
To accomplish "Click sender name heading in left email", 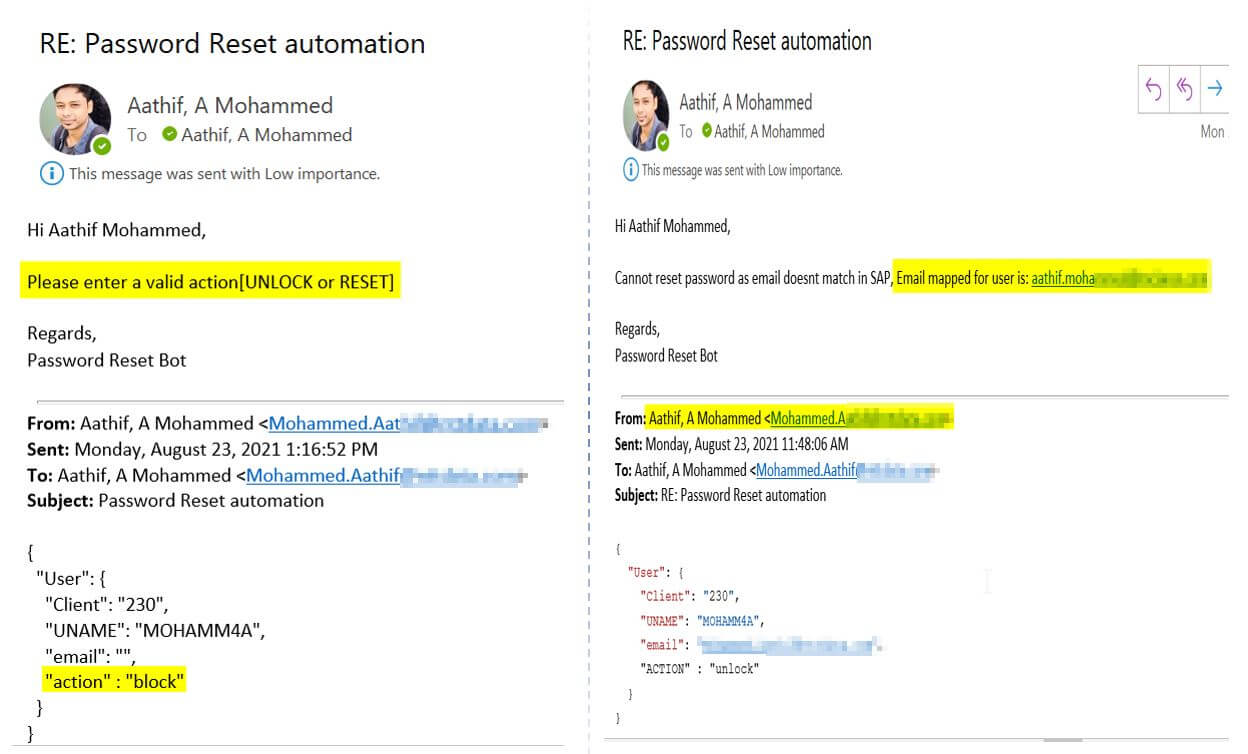I will (230, 105).
